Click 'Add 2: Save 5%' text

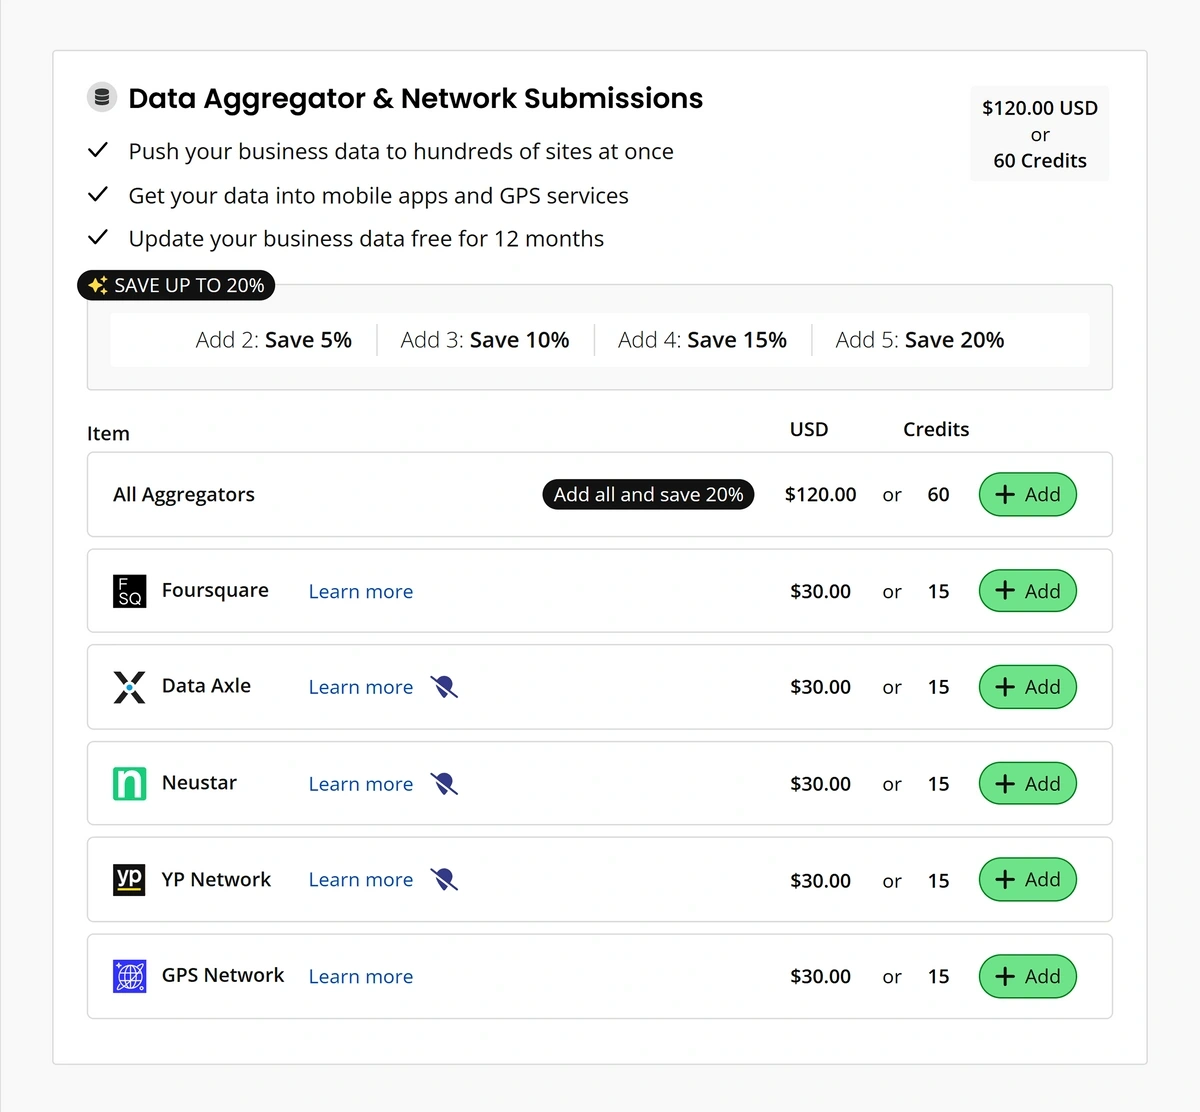(274, 340)
